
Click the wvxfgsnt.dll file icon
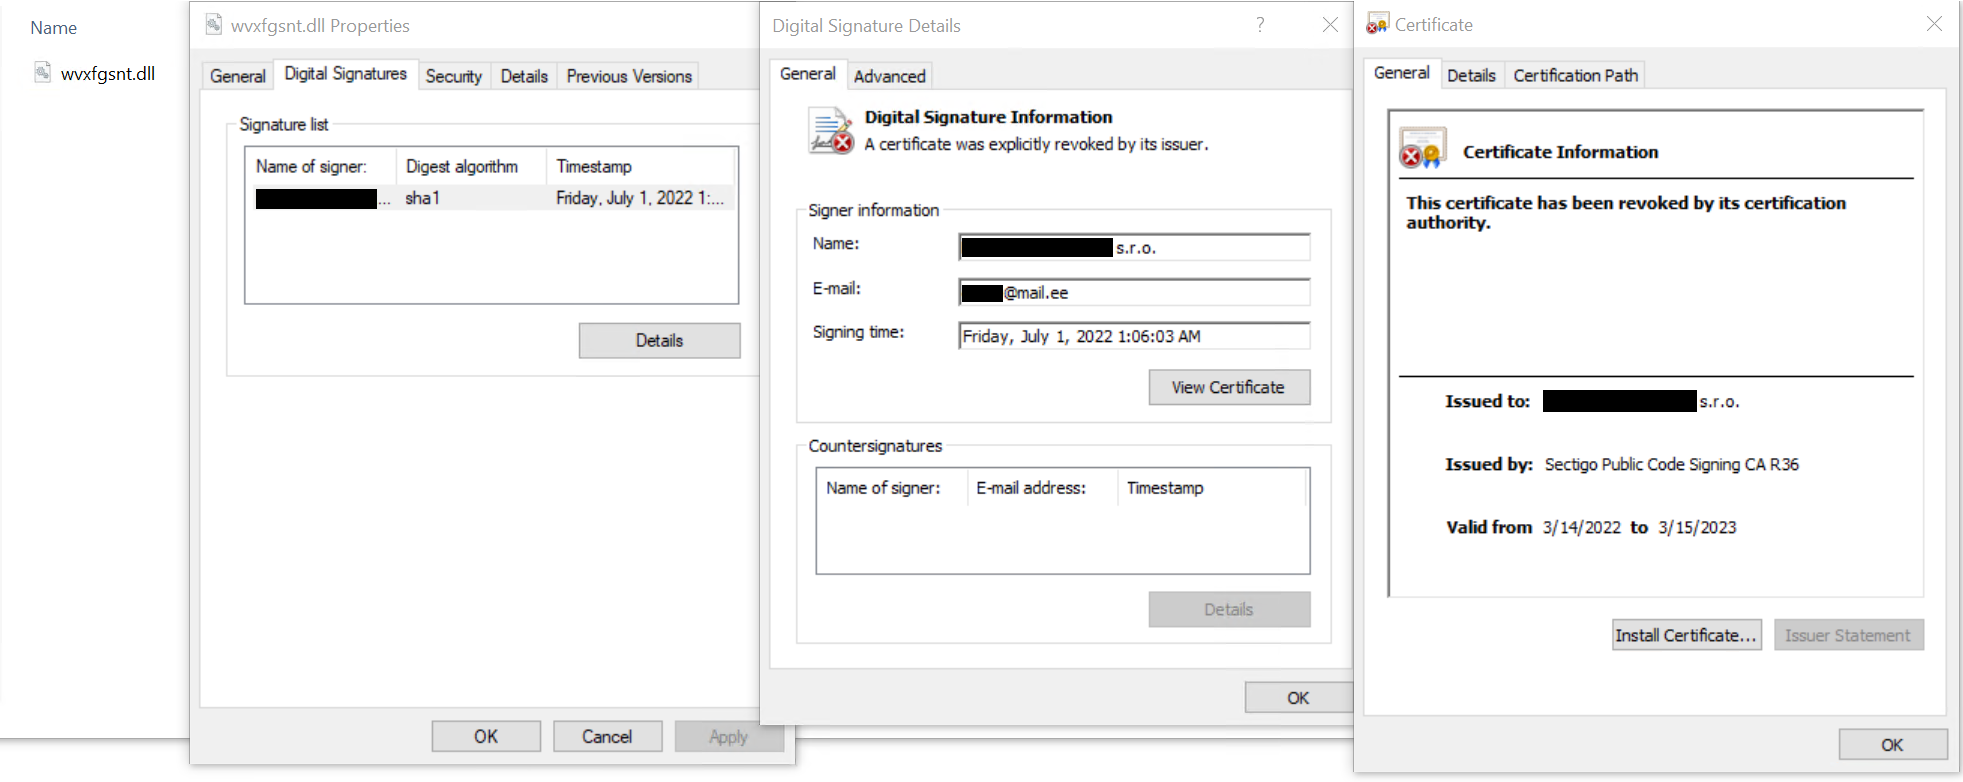pos(42,72)
